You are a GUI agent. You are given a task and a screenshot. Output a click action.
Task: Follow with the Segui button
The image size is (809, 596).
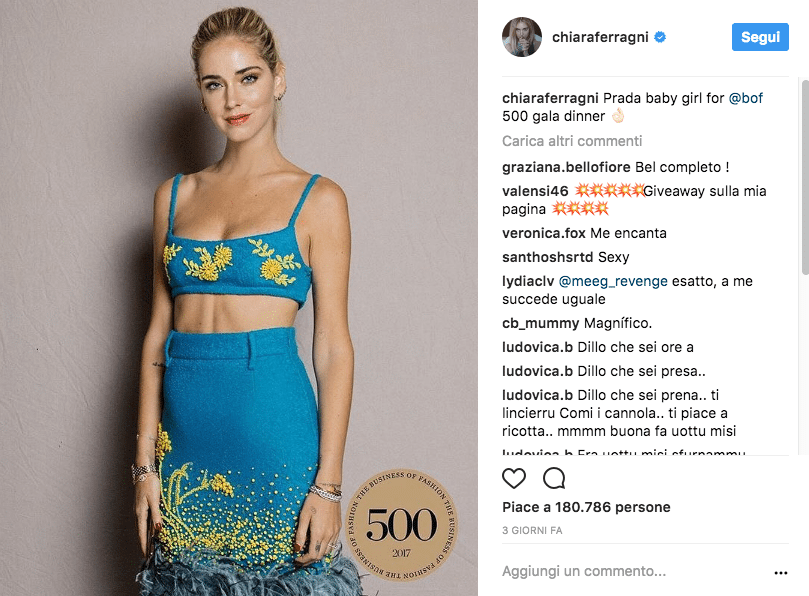point(760,37)
